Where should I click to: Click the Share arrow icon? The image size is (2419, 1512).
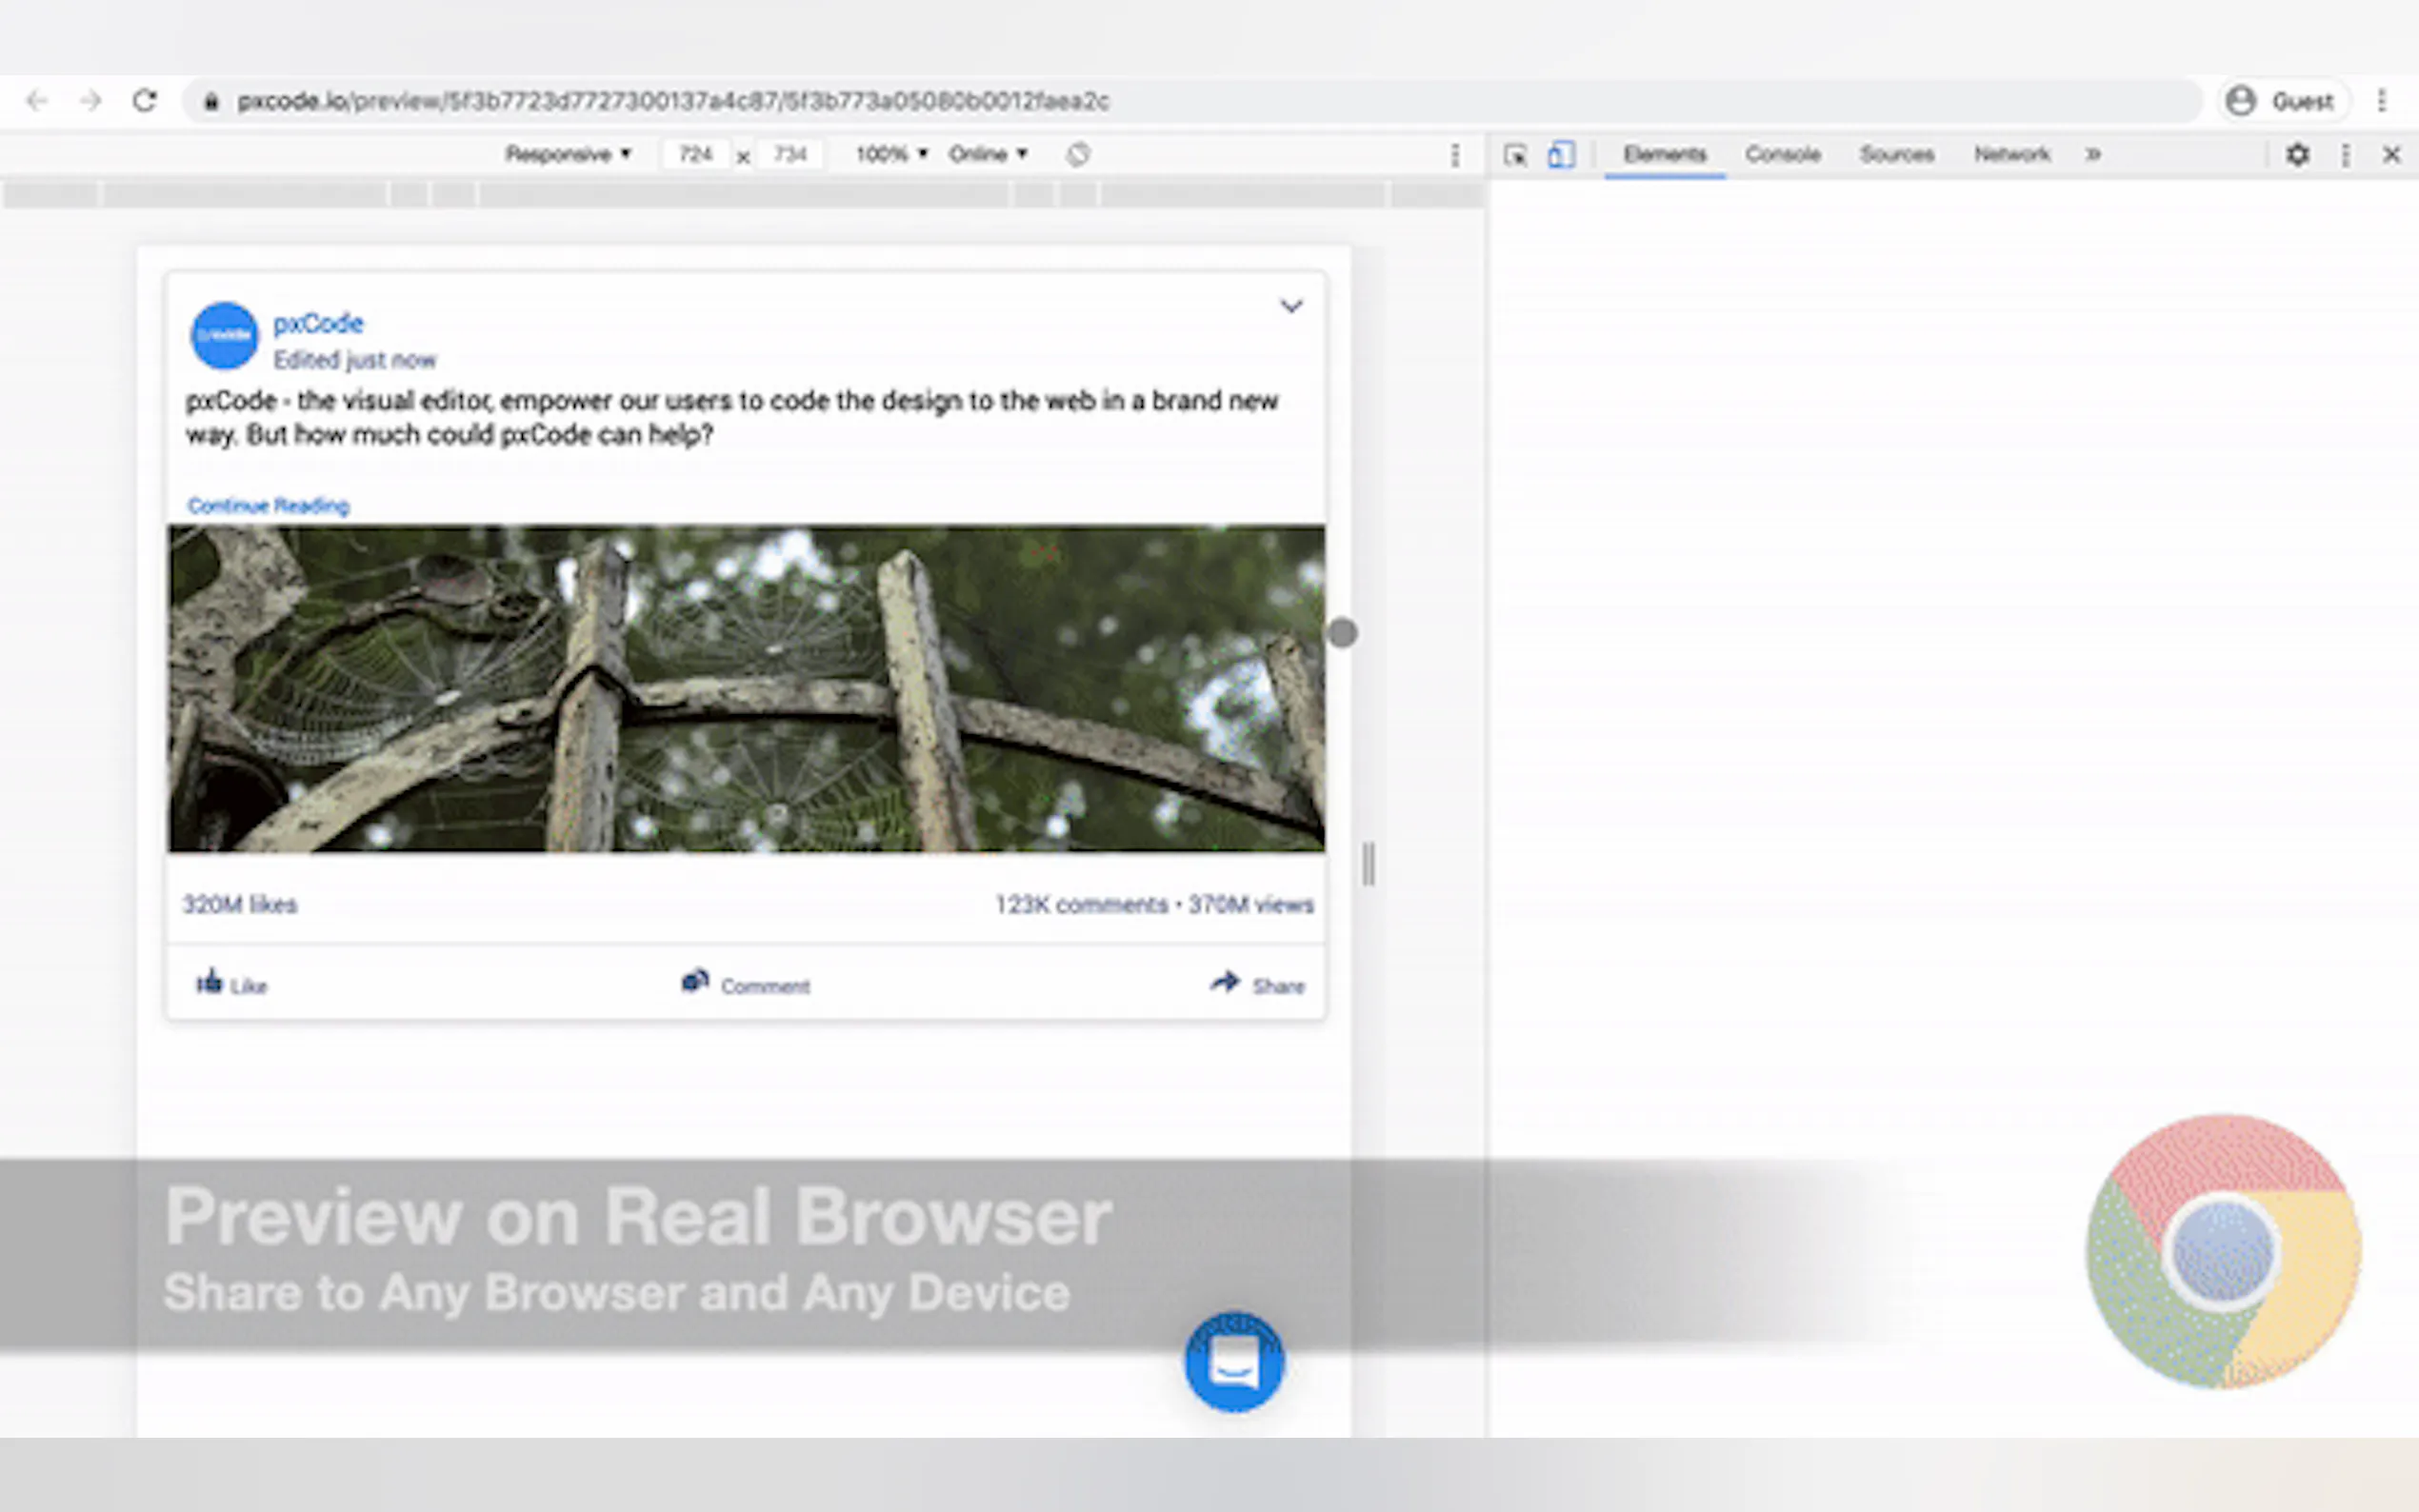1225,982
